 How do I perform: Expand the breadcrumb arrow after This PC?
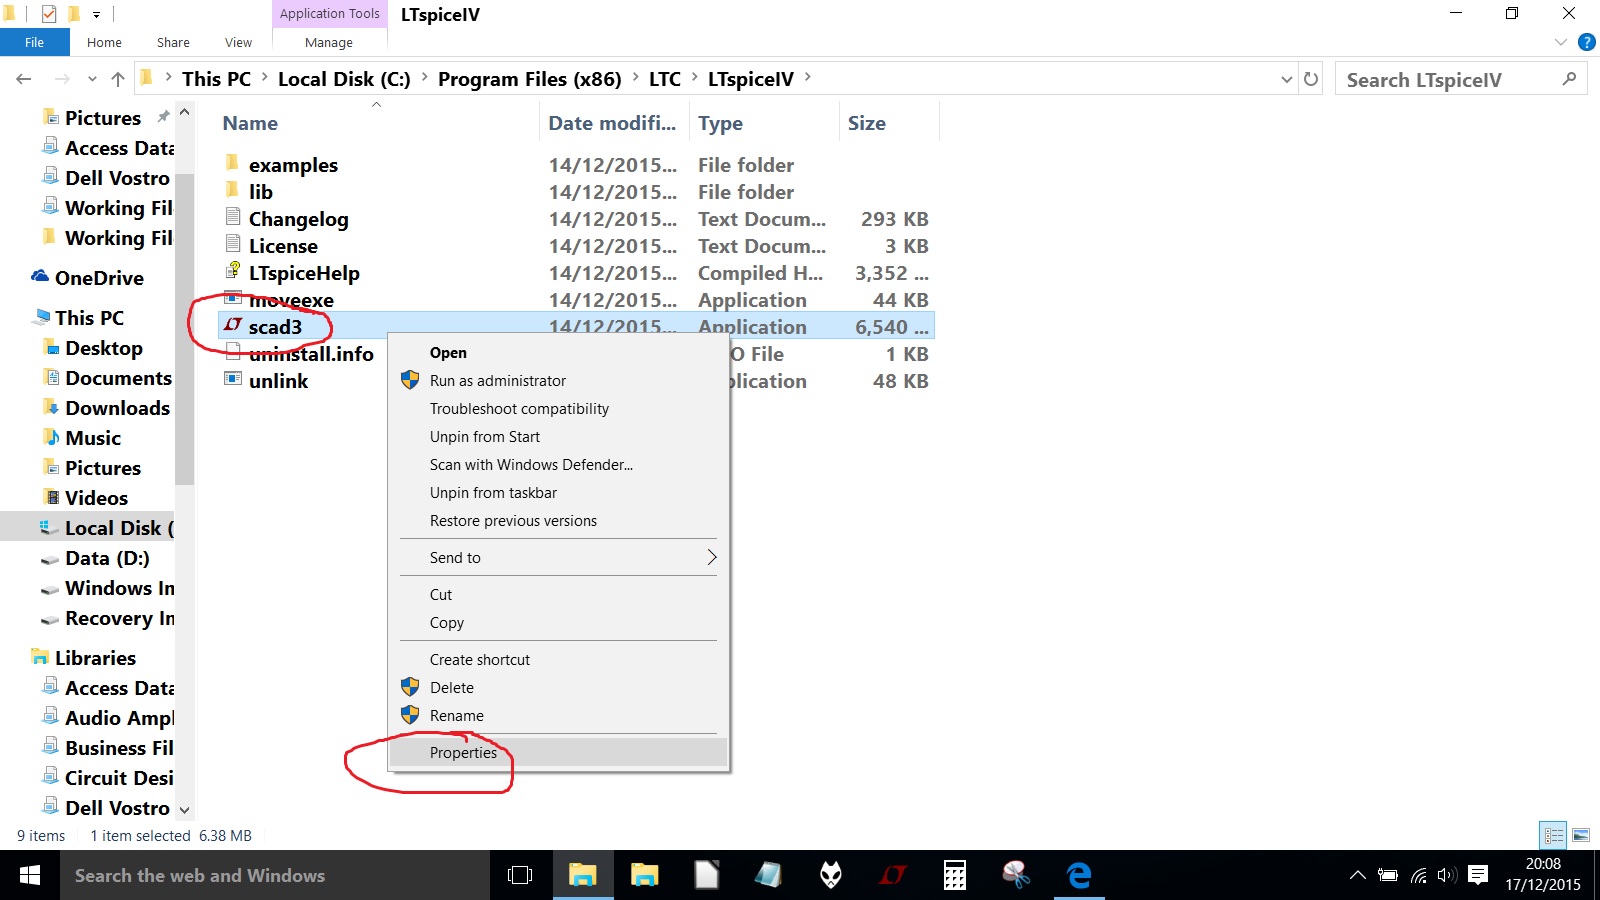[264, 77]
